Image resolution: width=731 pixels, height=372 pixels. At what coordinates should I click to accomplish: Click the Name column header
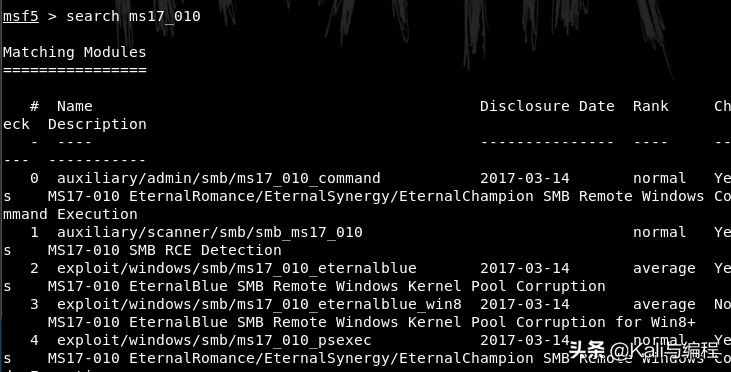pyautogui.click(x=75, y=106)
